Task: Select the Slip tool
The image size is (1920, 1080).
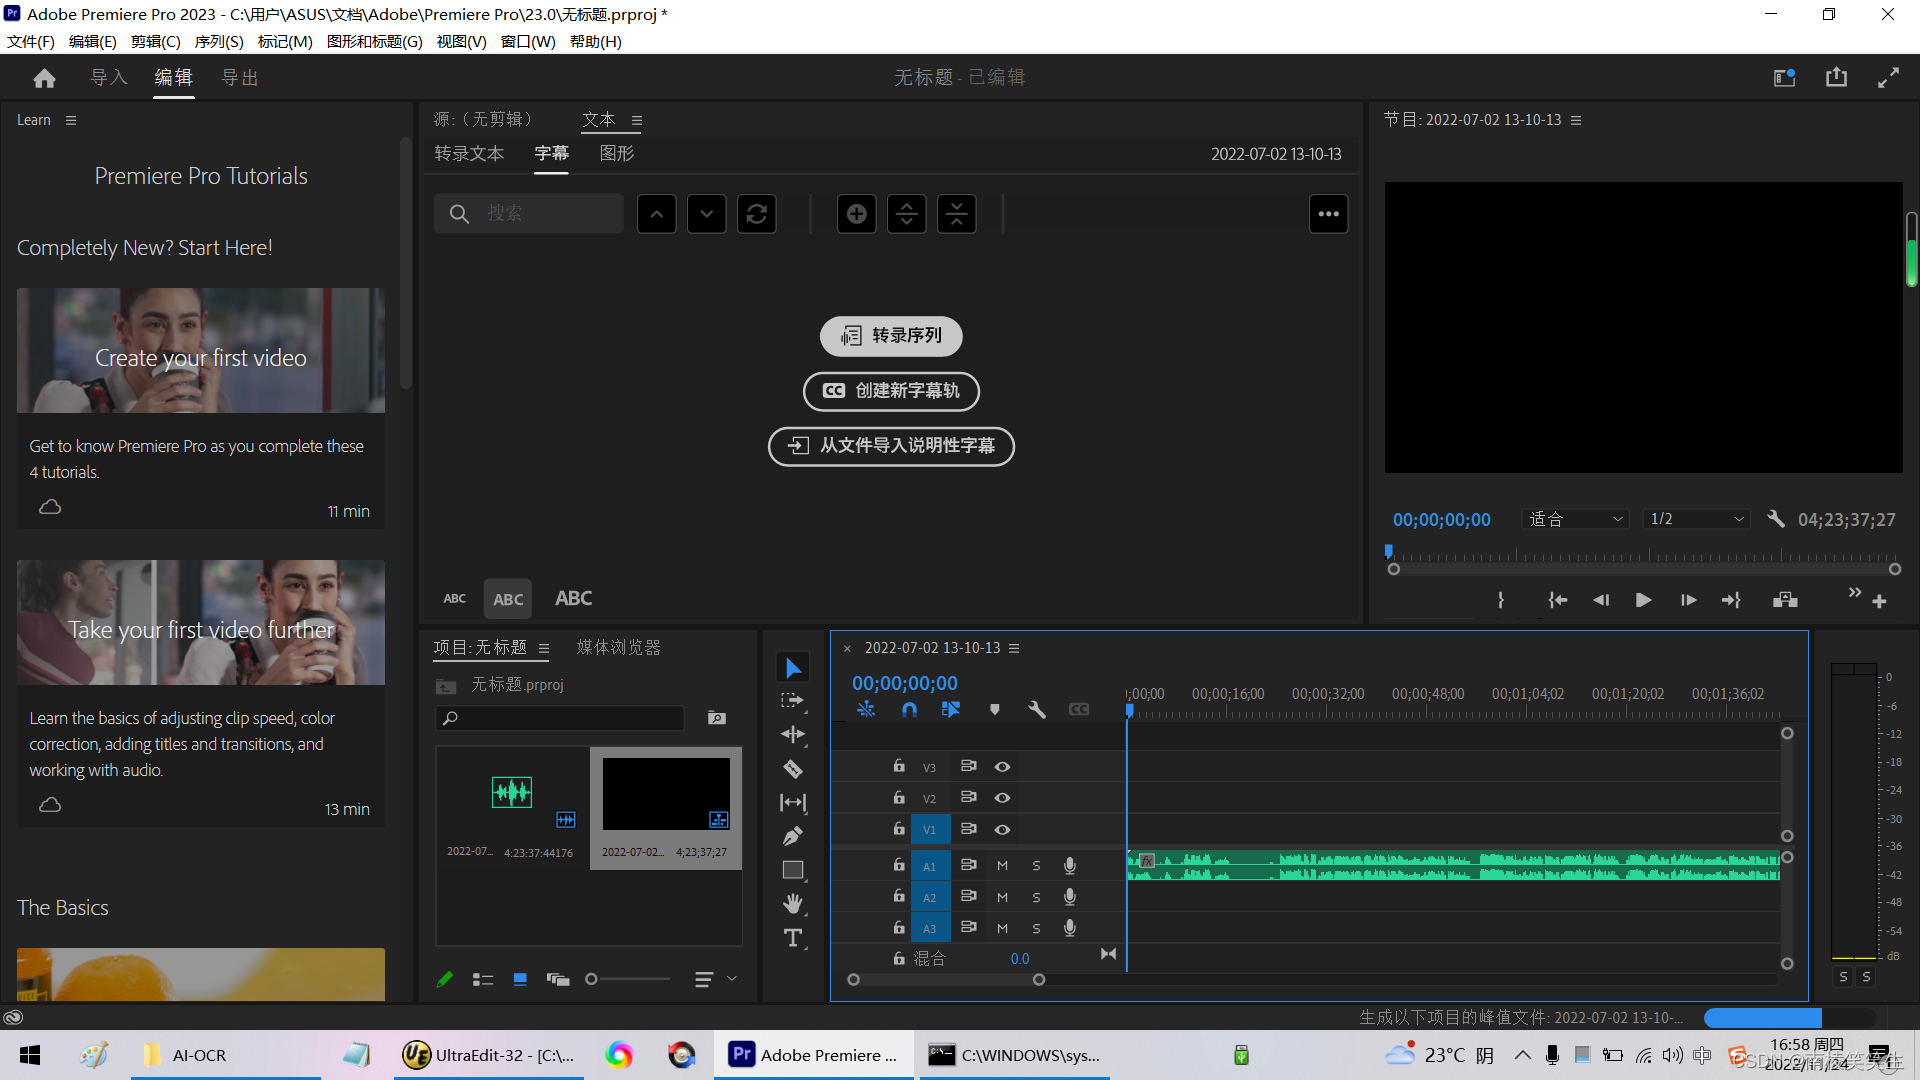Action: coord(793,802)
